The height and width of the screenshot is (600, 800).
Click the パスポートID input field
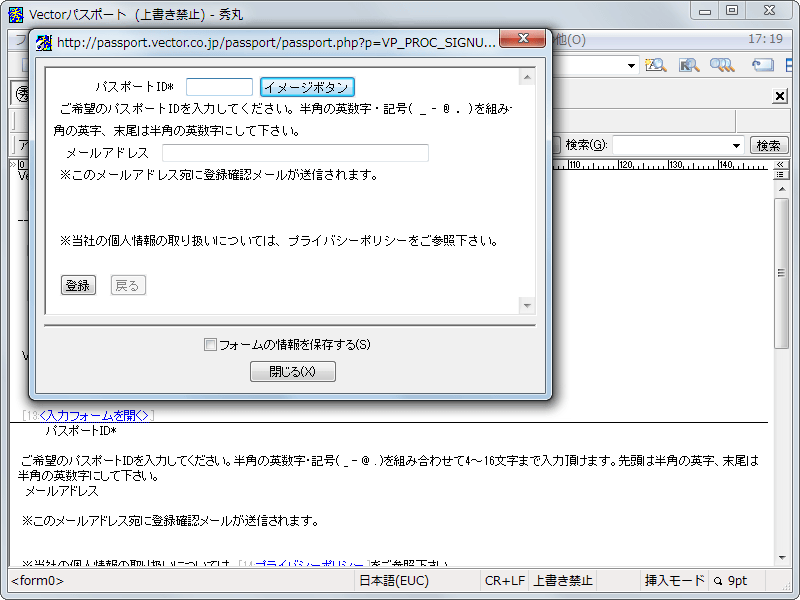219,87
